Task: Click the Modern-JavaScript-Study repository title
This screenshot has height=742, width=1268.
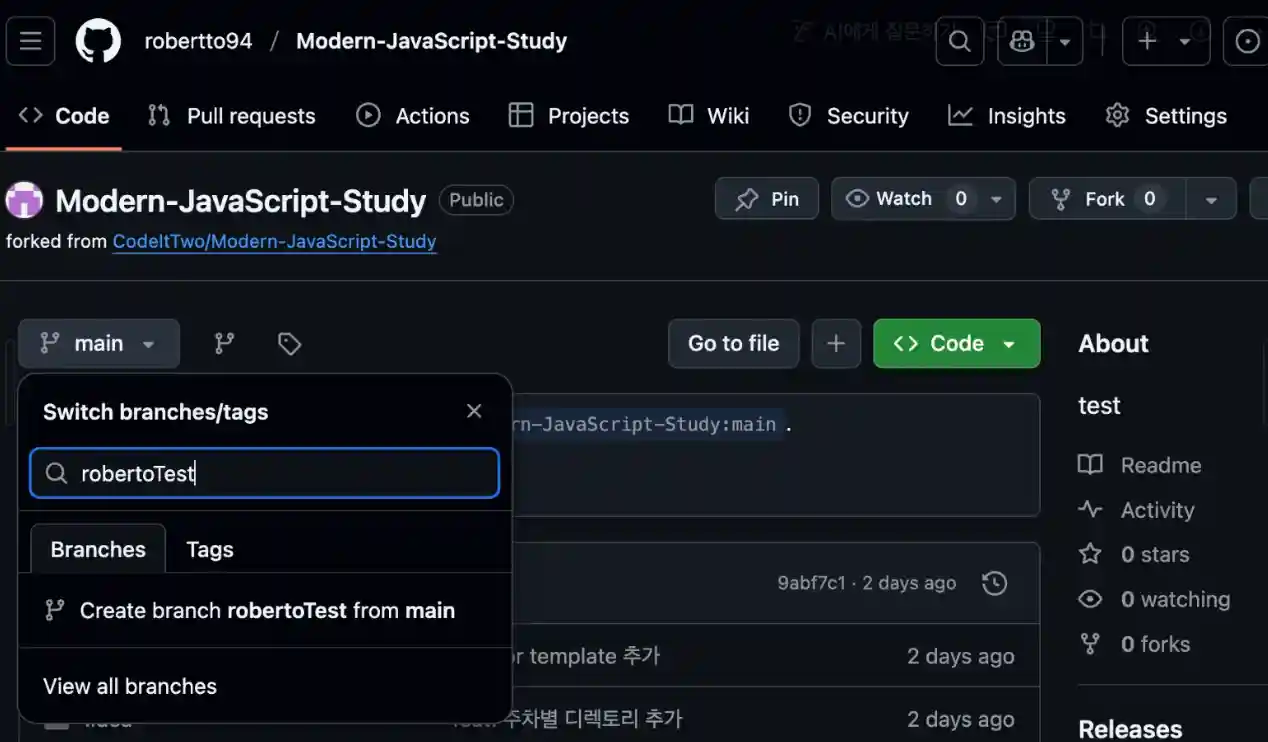Action: [x=241, y=200]
